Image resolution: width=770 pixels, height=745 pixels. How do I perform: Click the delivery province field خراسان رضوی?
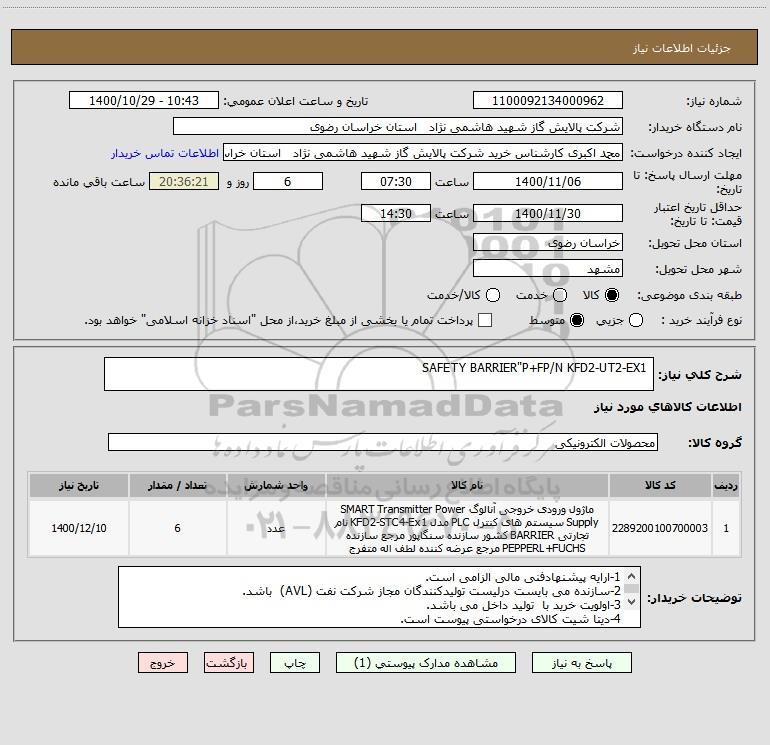point(548,242)
